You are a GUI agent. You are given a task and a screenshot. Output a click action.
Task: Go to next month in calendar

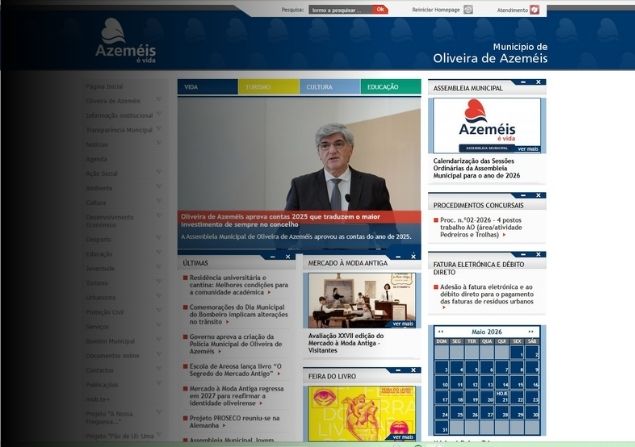[x=531, y=332]
